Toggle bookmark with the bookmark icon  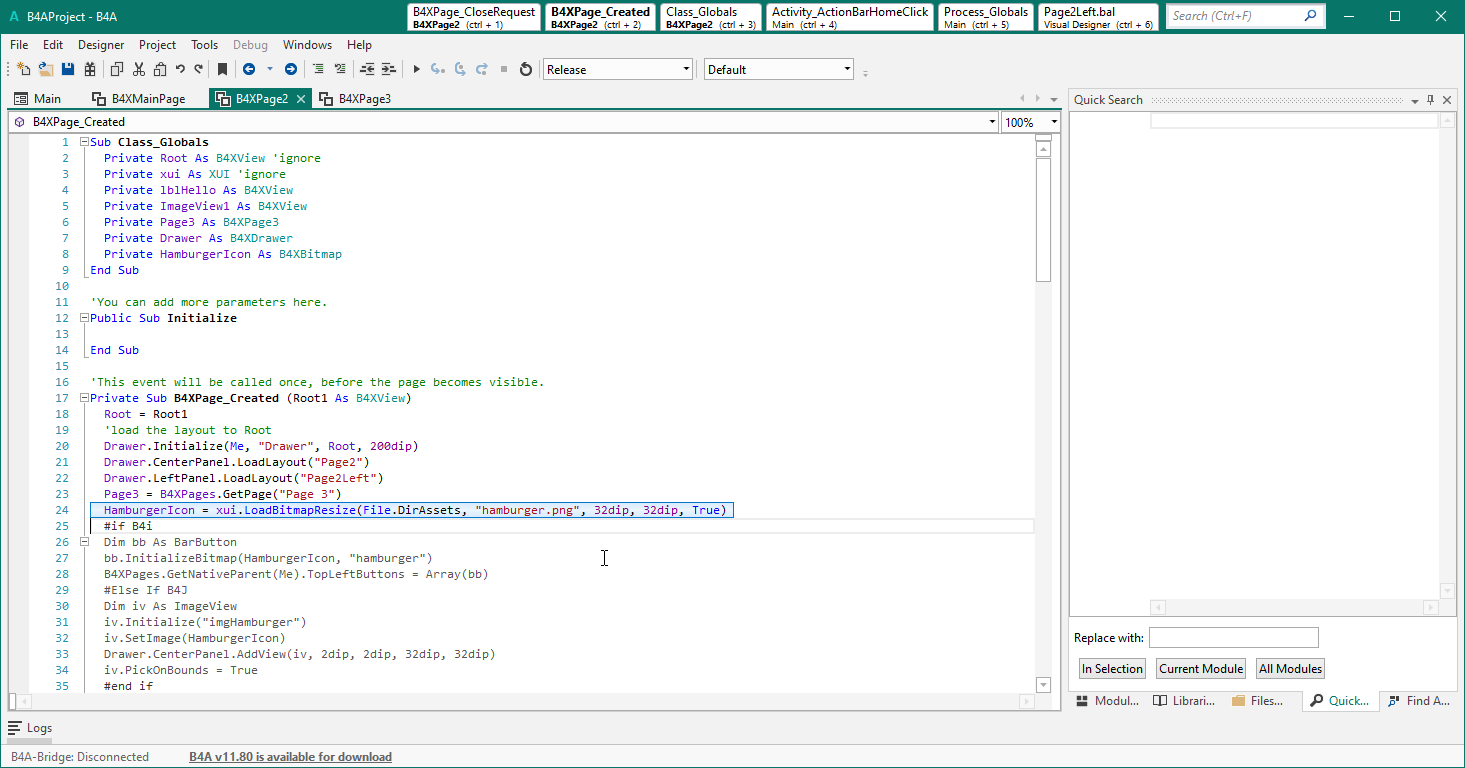pos(222,69)
